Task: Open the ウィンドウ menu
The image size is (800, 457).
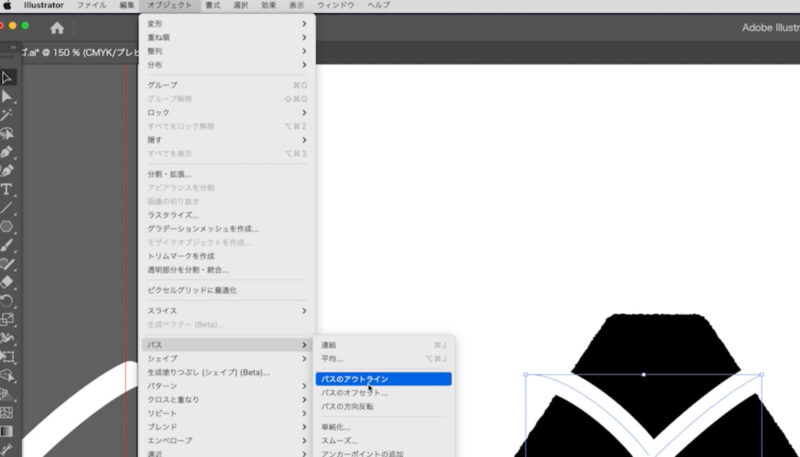Action: coord(336,5)
